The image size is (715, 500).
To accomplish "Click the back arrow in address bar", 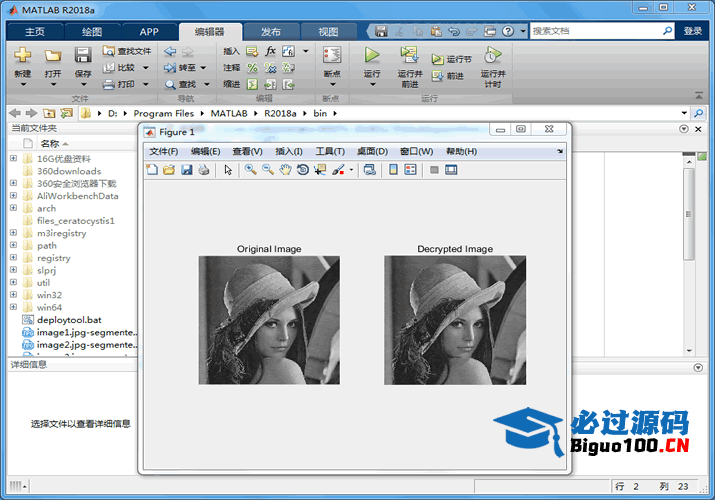I will tap(15, 113).
